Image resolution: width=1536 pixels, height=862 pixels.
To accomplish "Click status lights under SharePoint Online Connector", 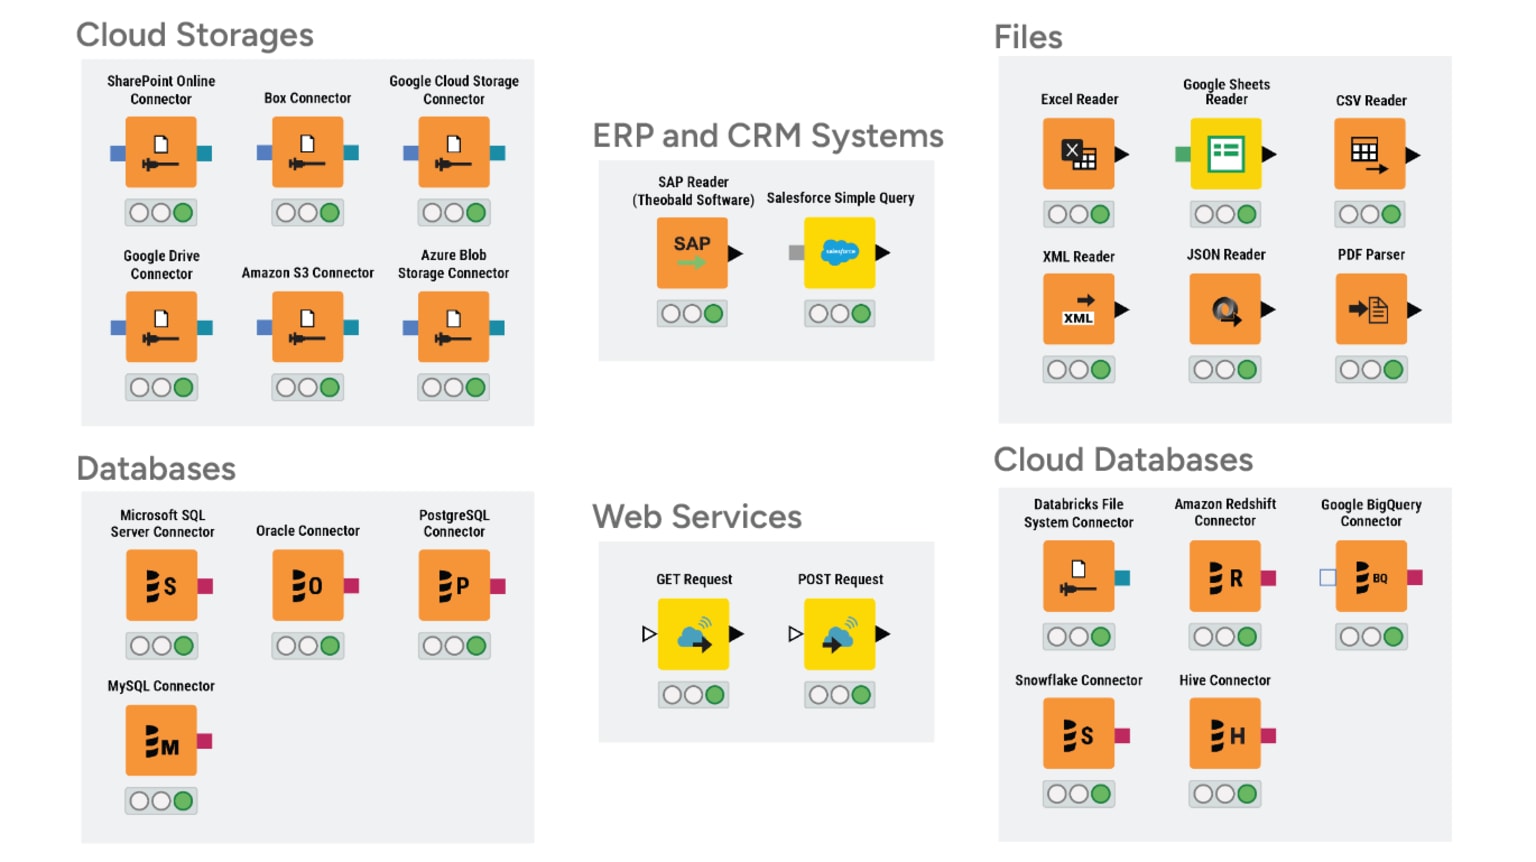I will tap(161, 213).
